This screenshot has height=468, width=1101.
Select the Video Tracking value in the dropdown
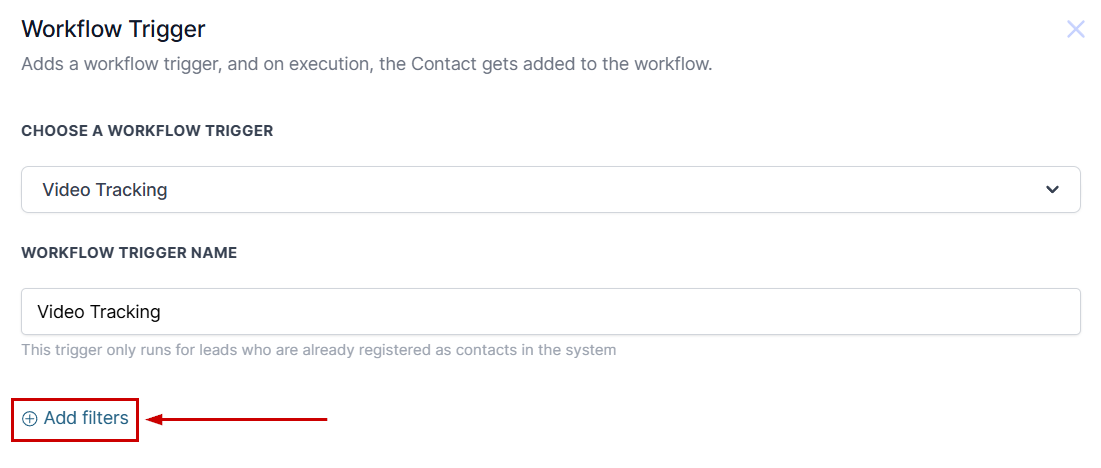[x=105, y=190]
